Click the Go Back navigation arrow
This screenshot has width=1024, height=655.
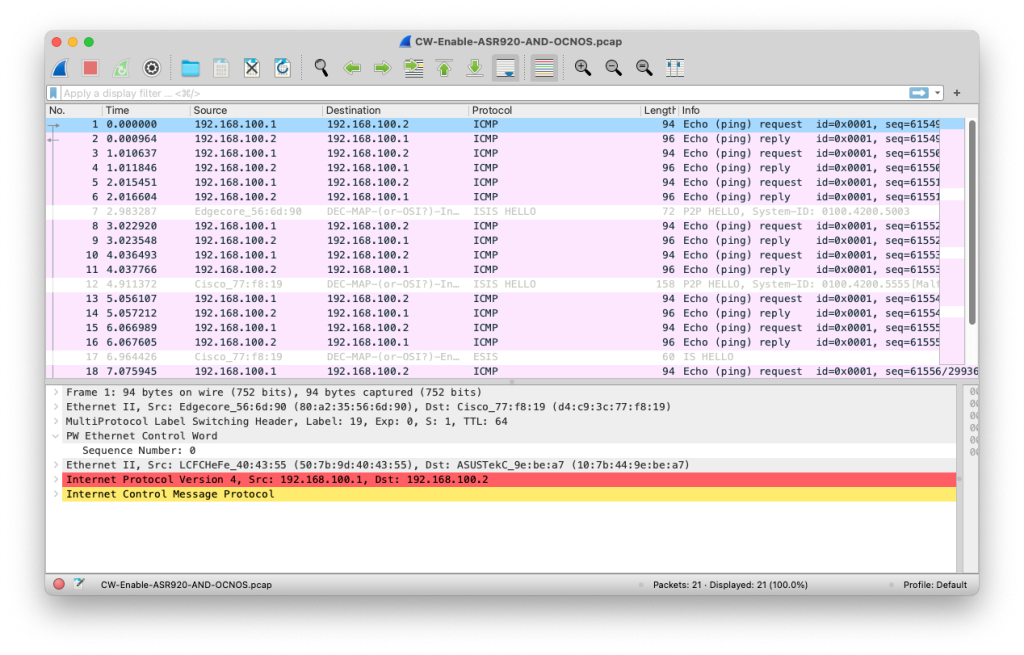tap(352, 68)
